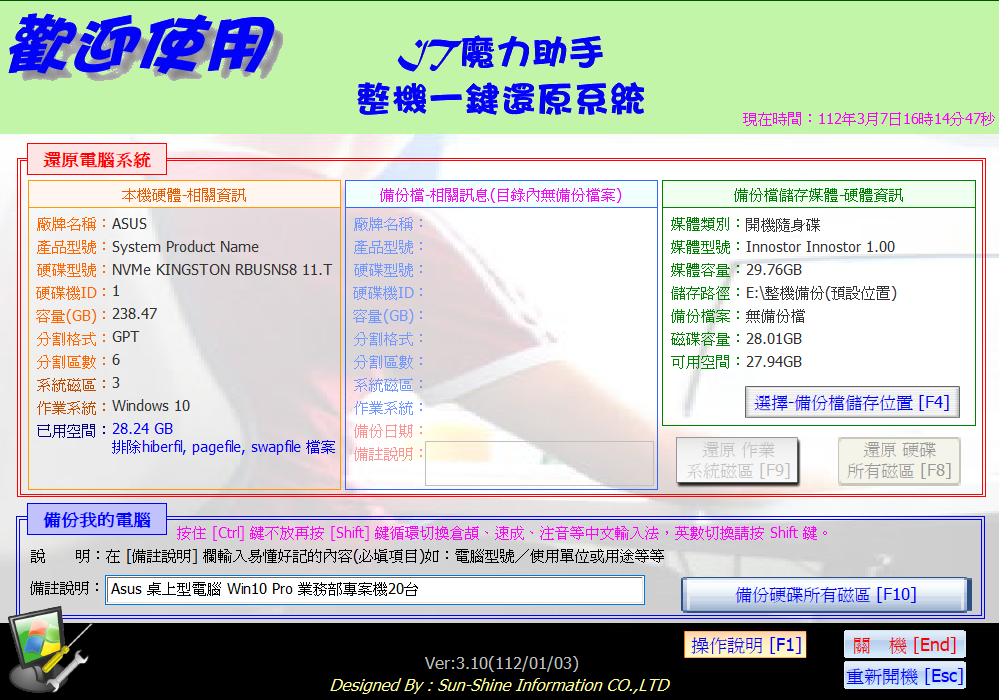The image size is (999, 700).
Task: Click the 歡迎使用 welcome logo
Action: click(140, 47)
